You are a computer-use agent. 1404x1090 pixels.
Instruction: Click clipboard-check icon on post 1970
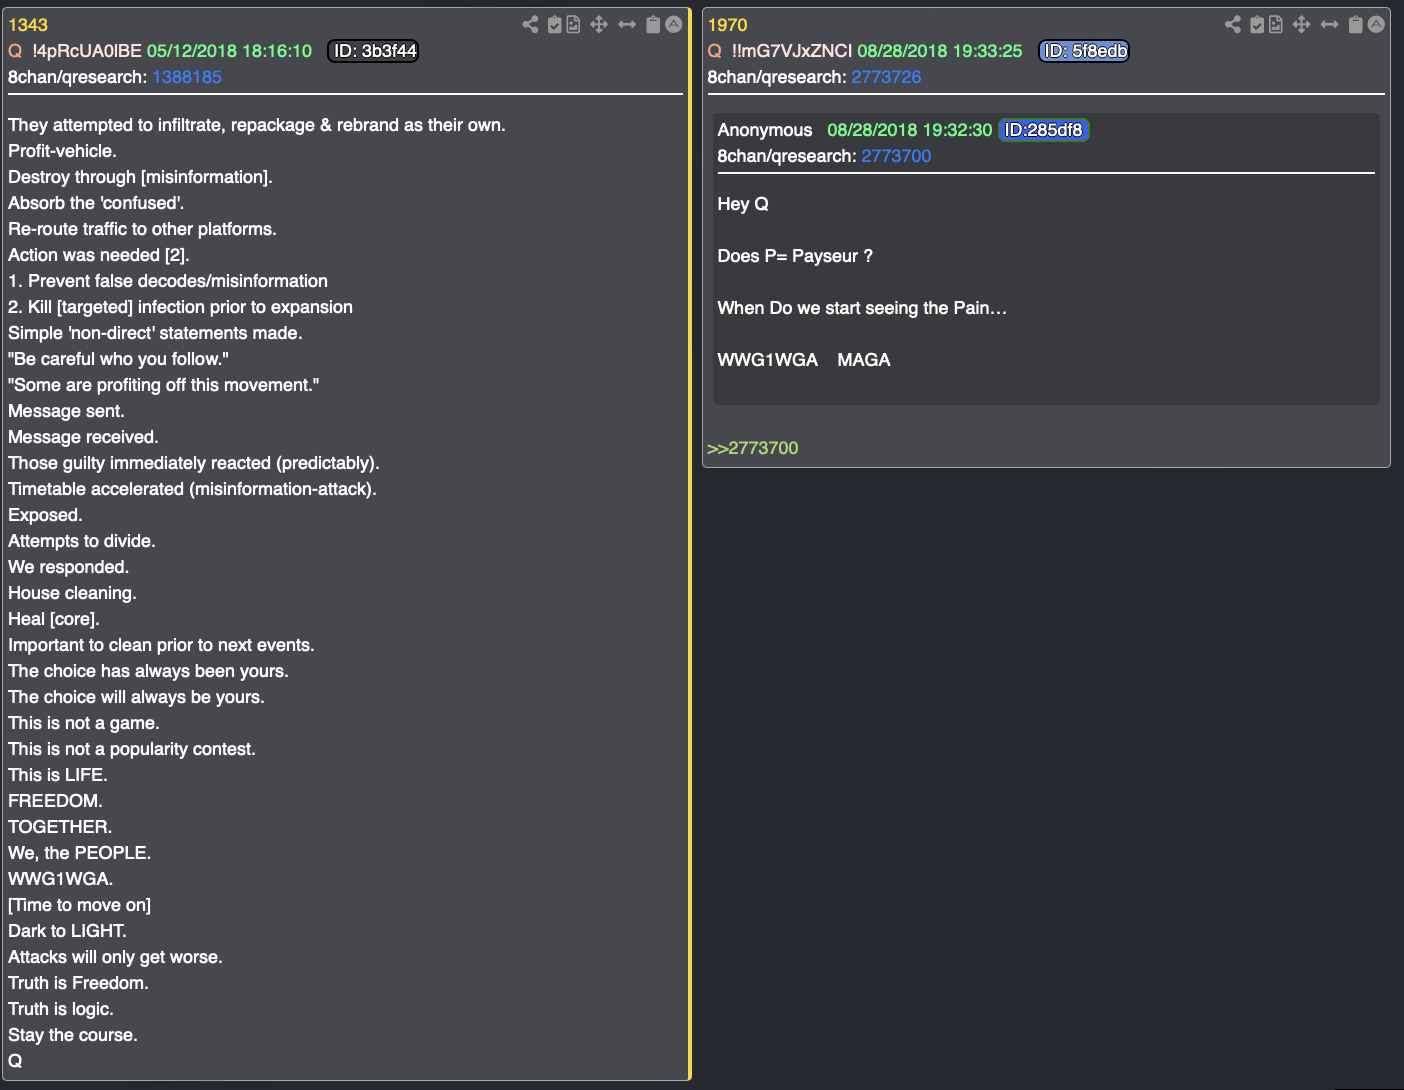(x=1258, y=25)
